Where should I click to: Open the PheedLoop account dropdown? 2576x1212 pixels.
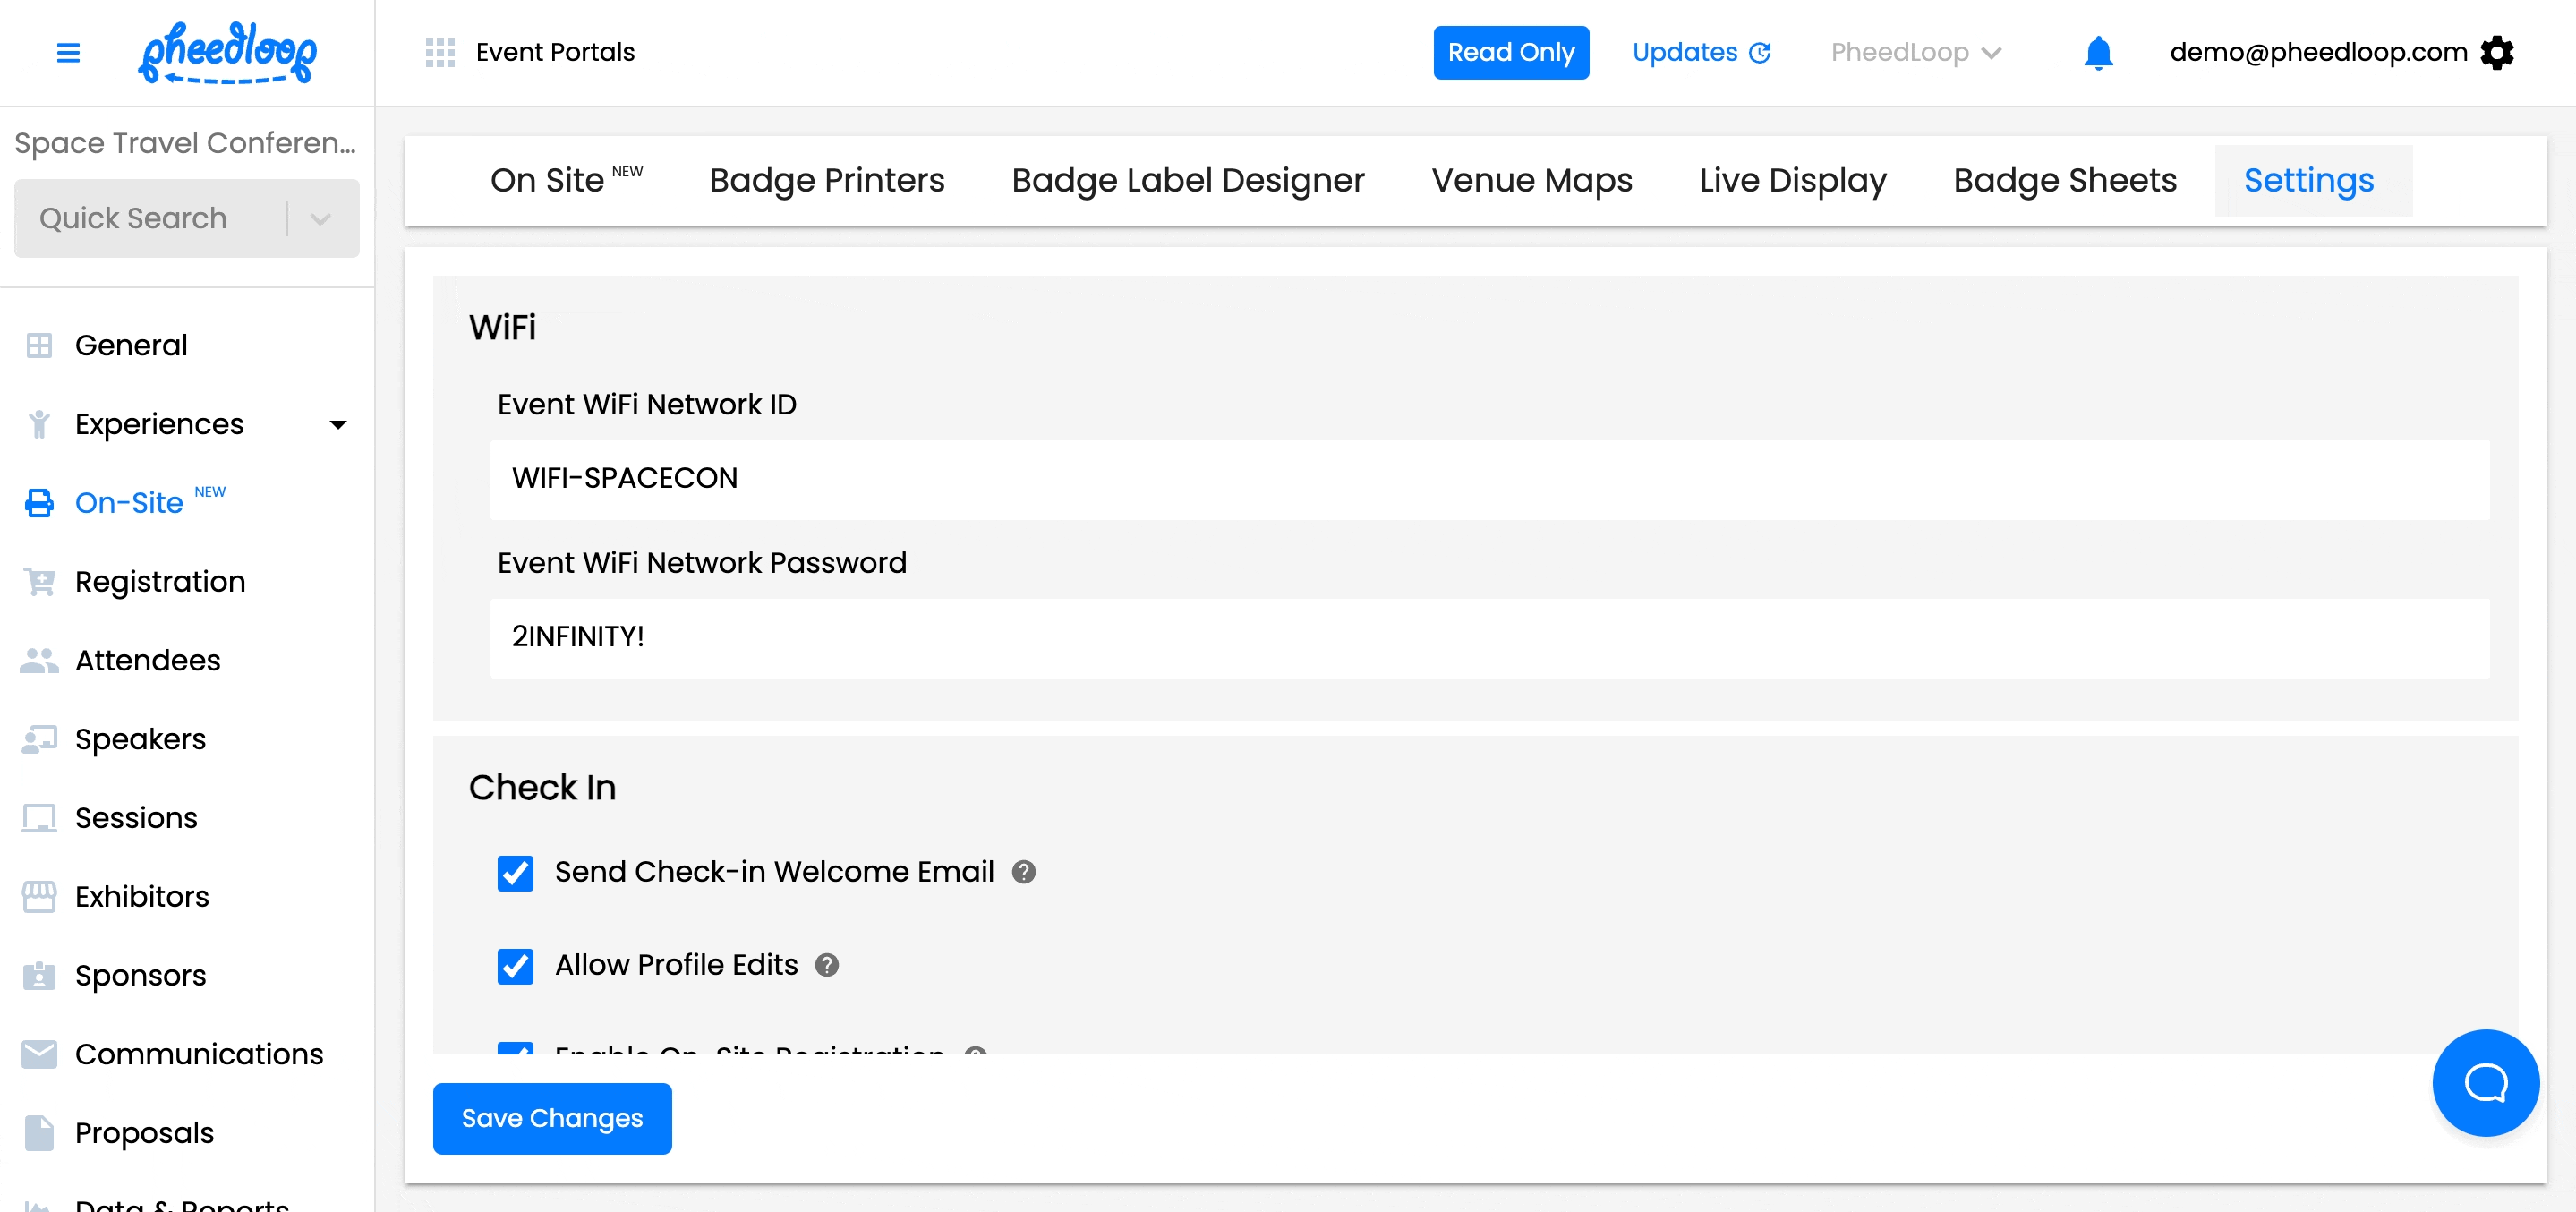coord(1915,52)
